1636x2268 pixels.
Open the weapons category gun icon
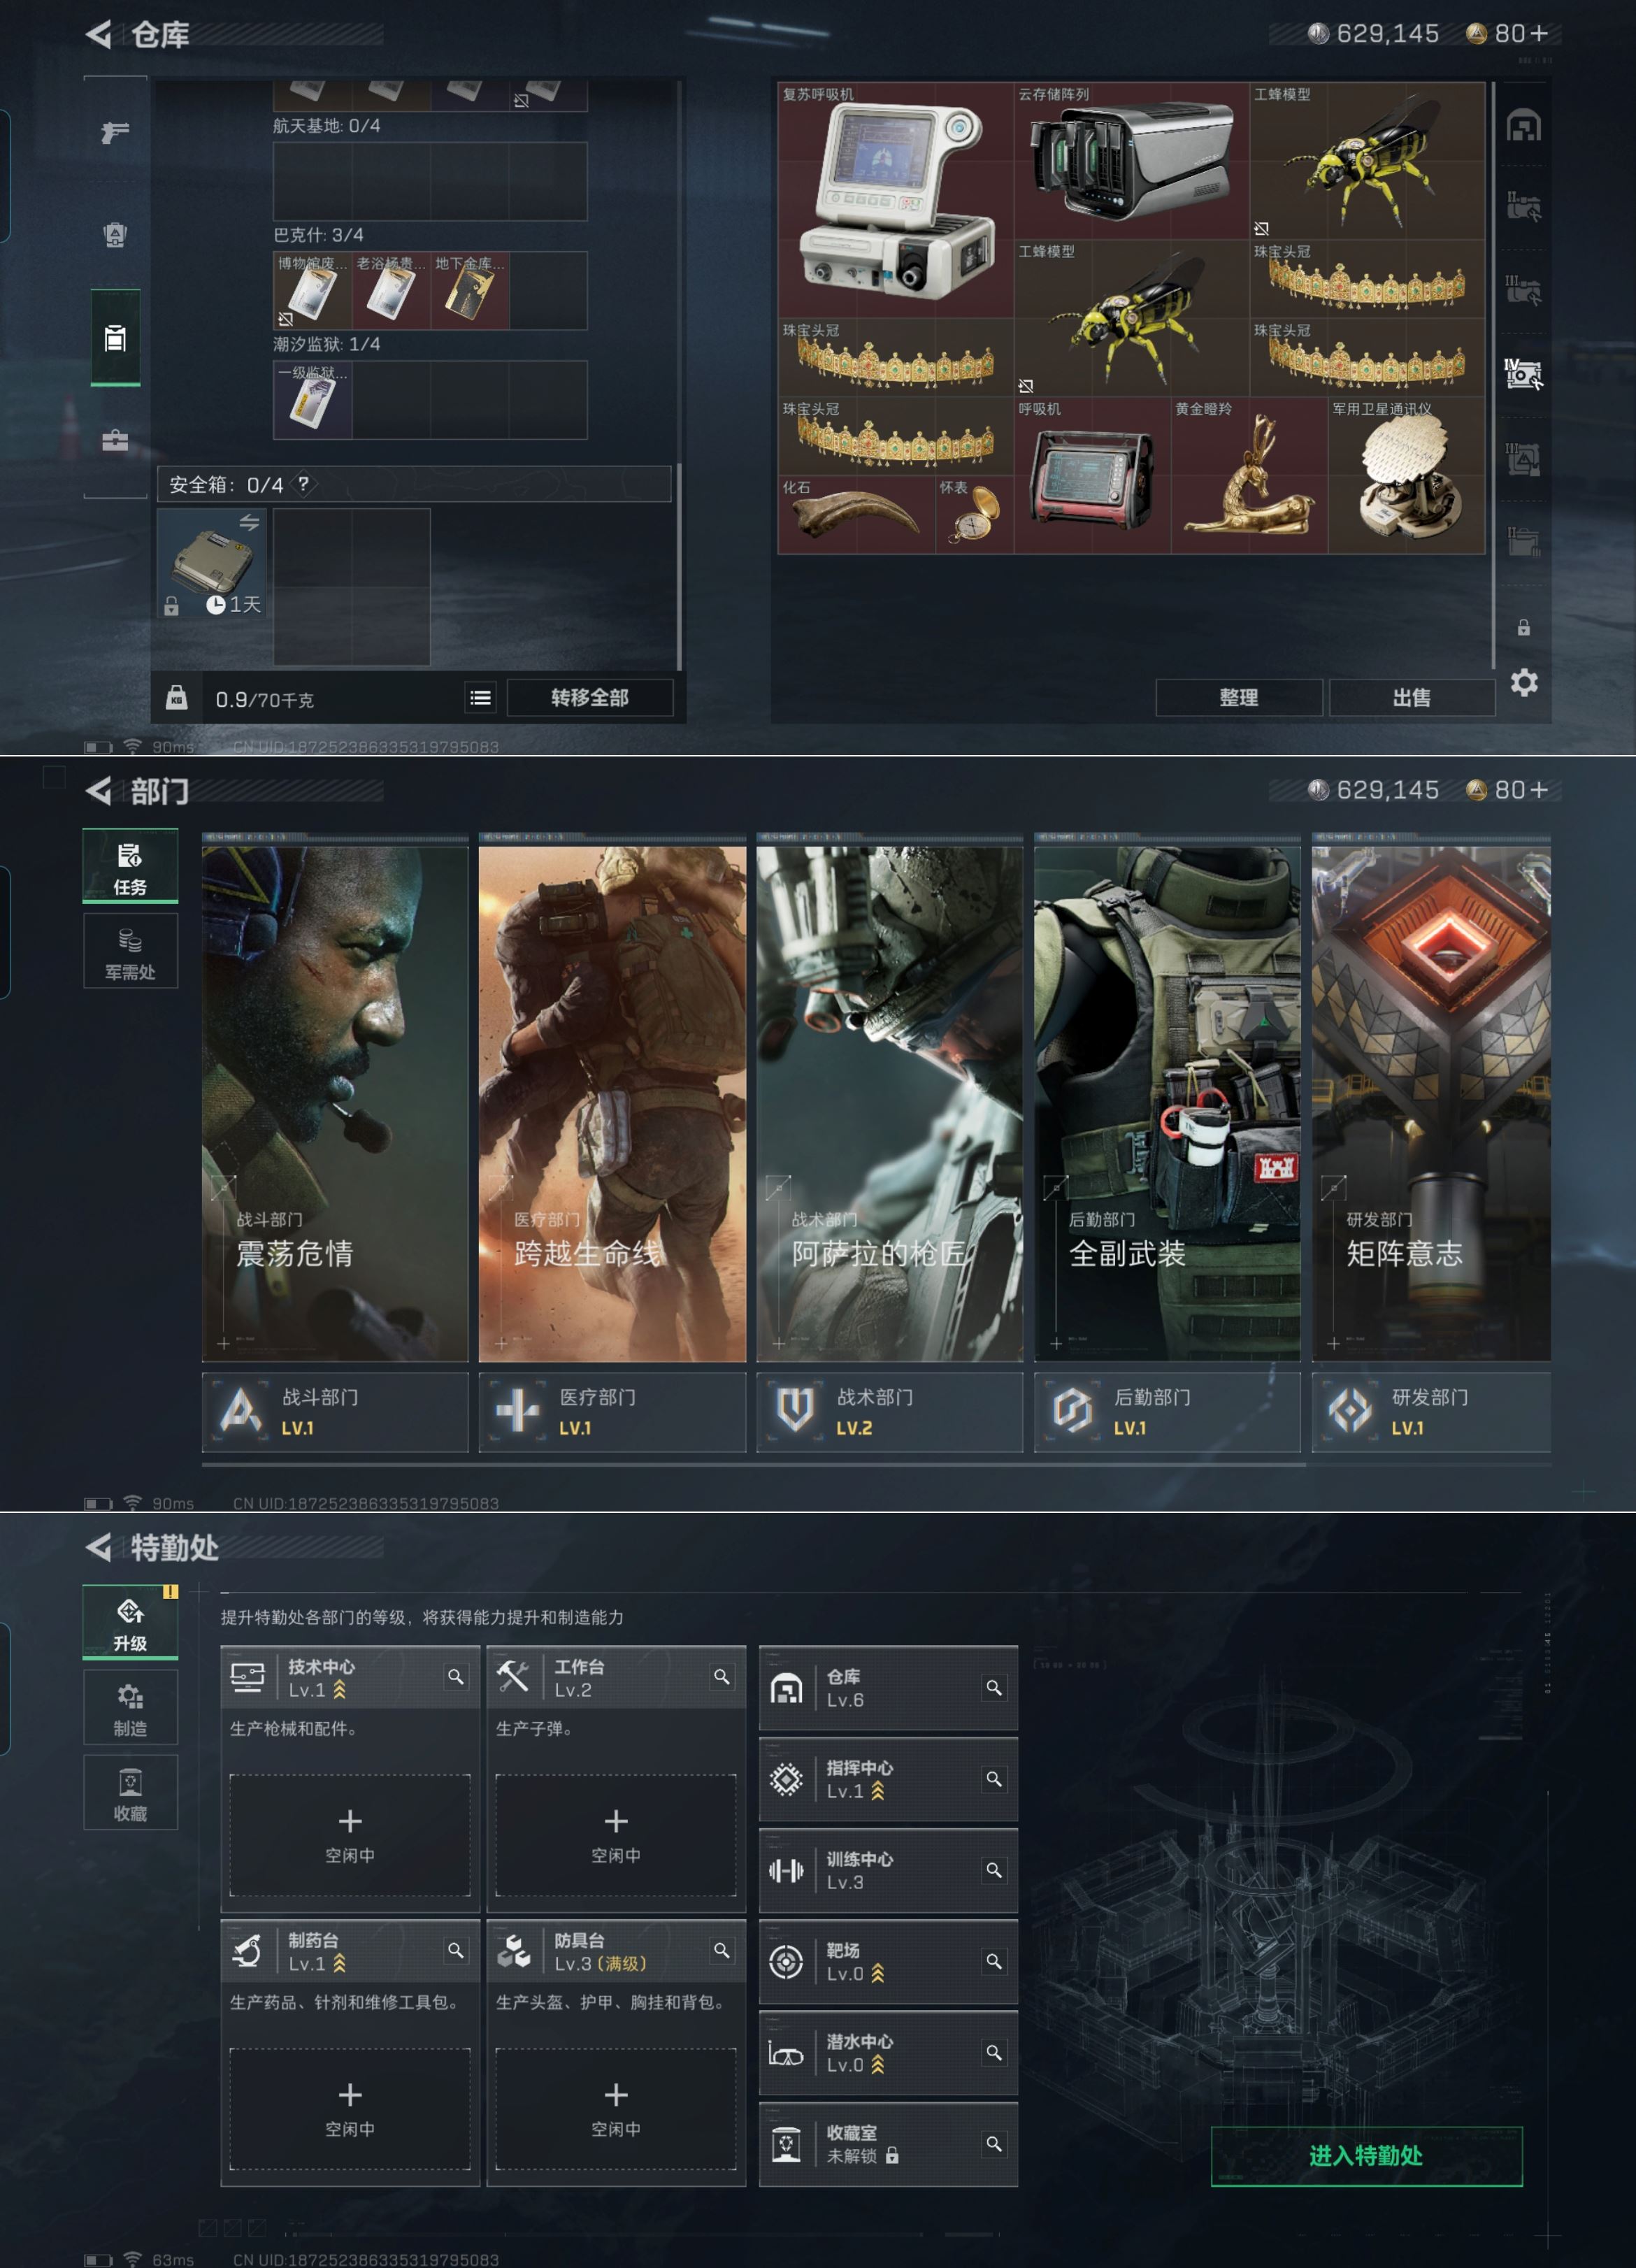coord(115,132)
